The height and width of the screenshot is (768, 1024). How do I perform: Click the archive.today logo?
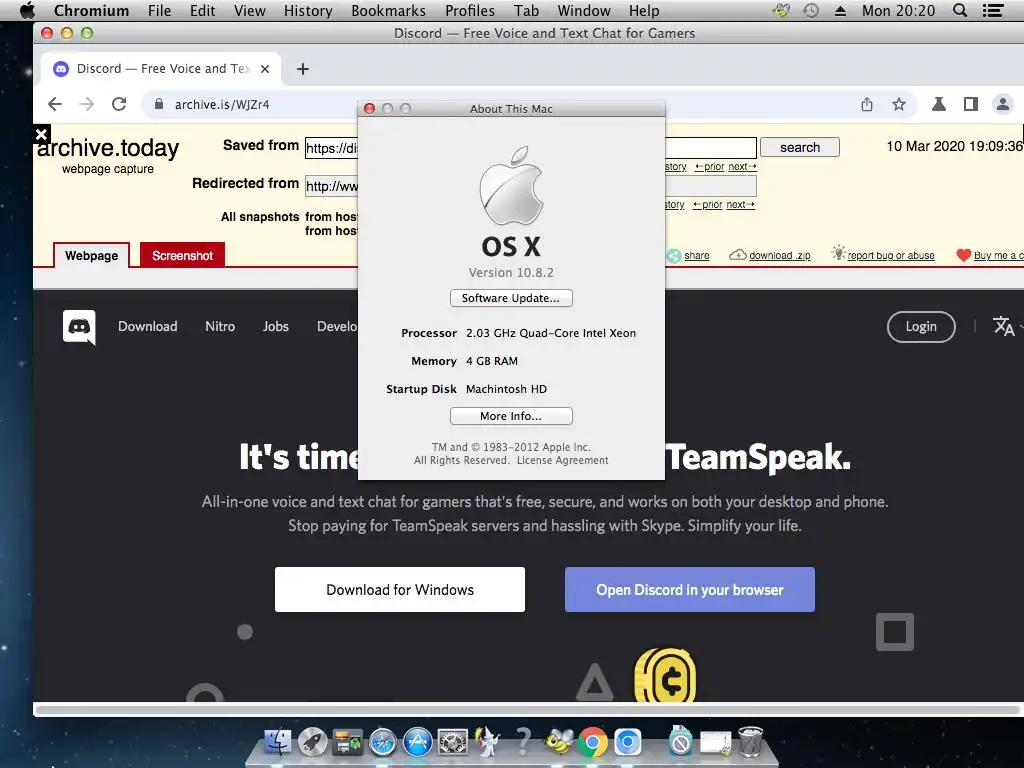(x=108, y=148)
